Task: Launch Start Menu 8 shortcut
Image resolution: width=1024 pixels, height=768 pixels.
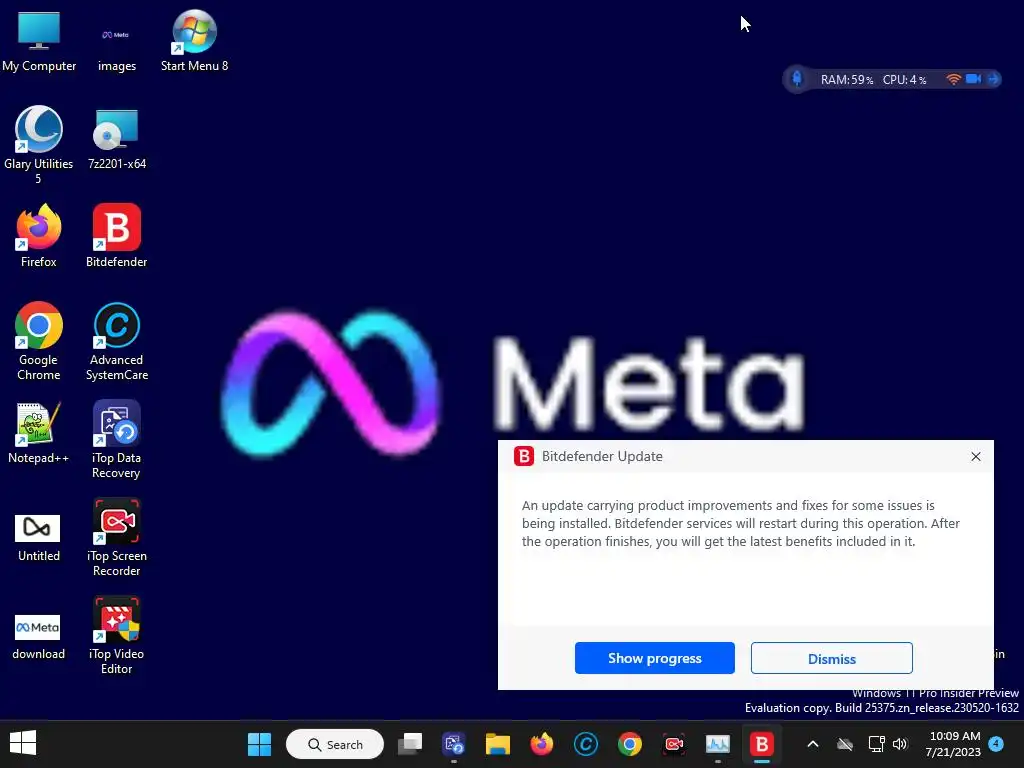Action: (194, 40)
